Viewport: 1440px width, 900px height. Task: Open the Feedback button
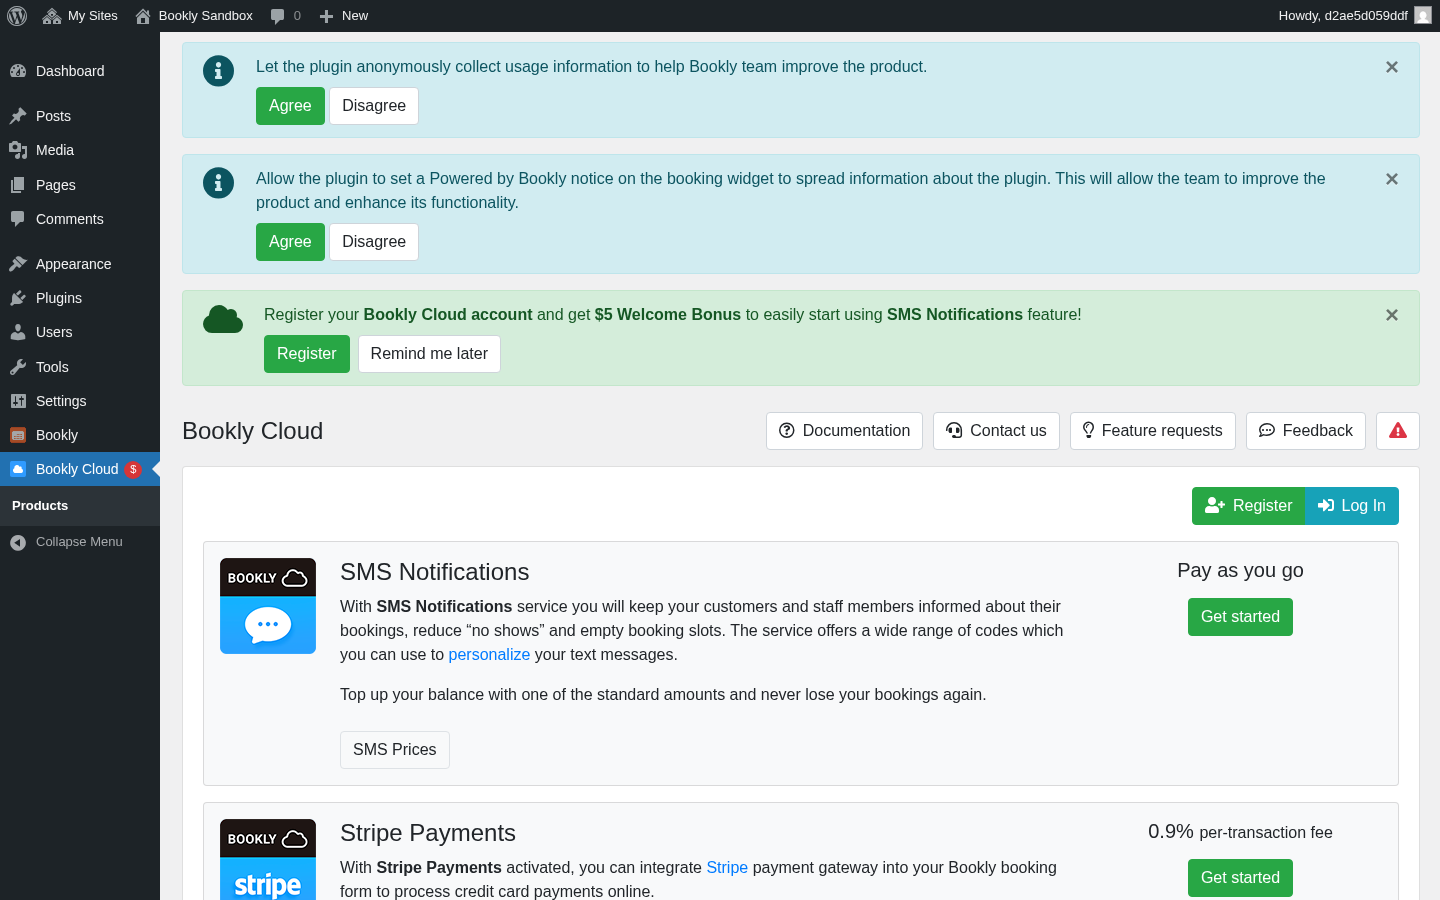1306,431
